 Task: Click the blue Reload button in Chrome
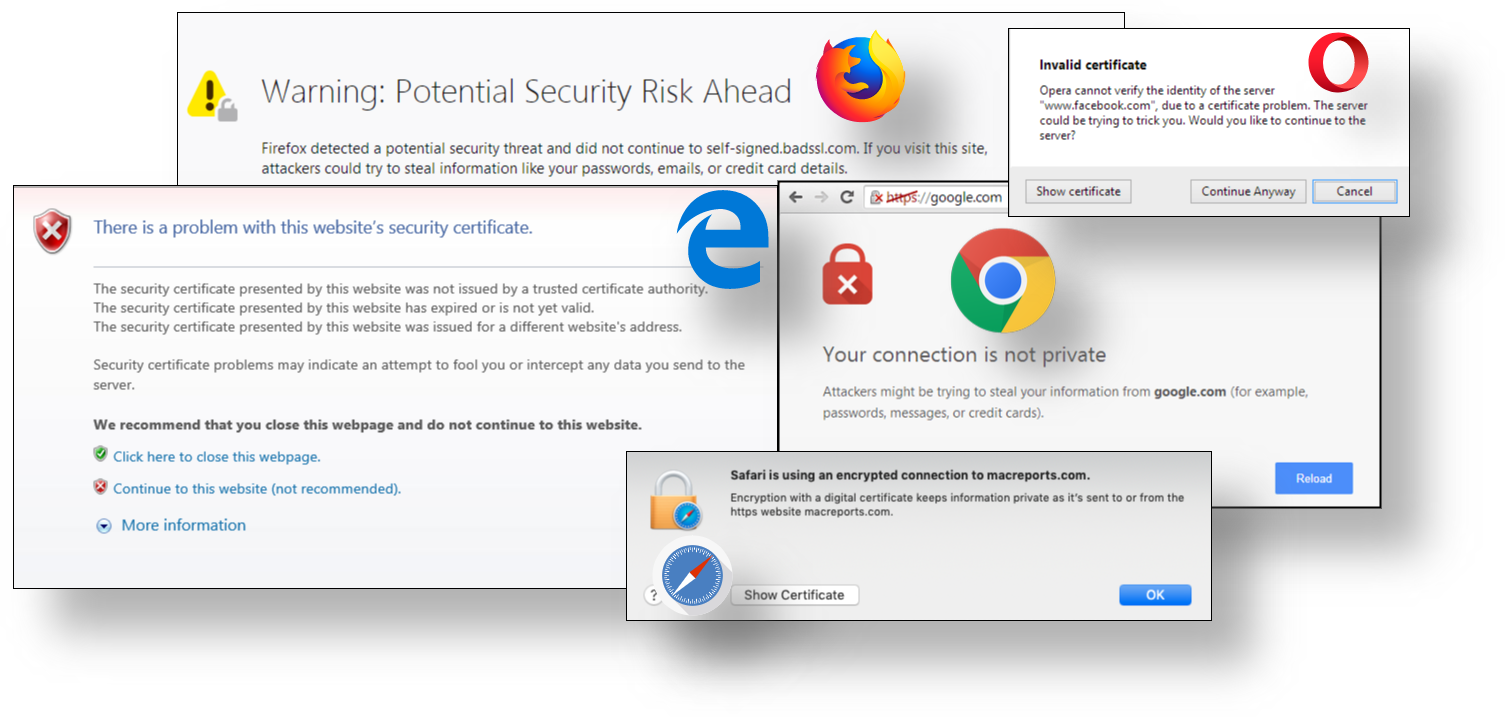point(1313,478)
